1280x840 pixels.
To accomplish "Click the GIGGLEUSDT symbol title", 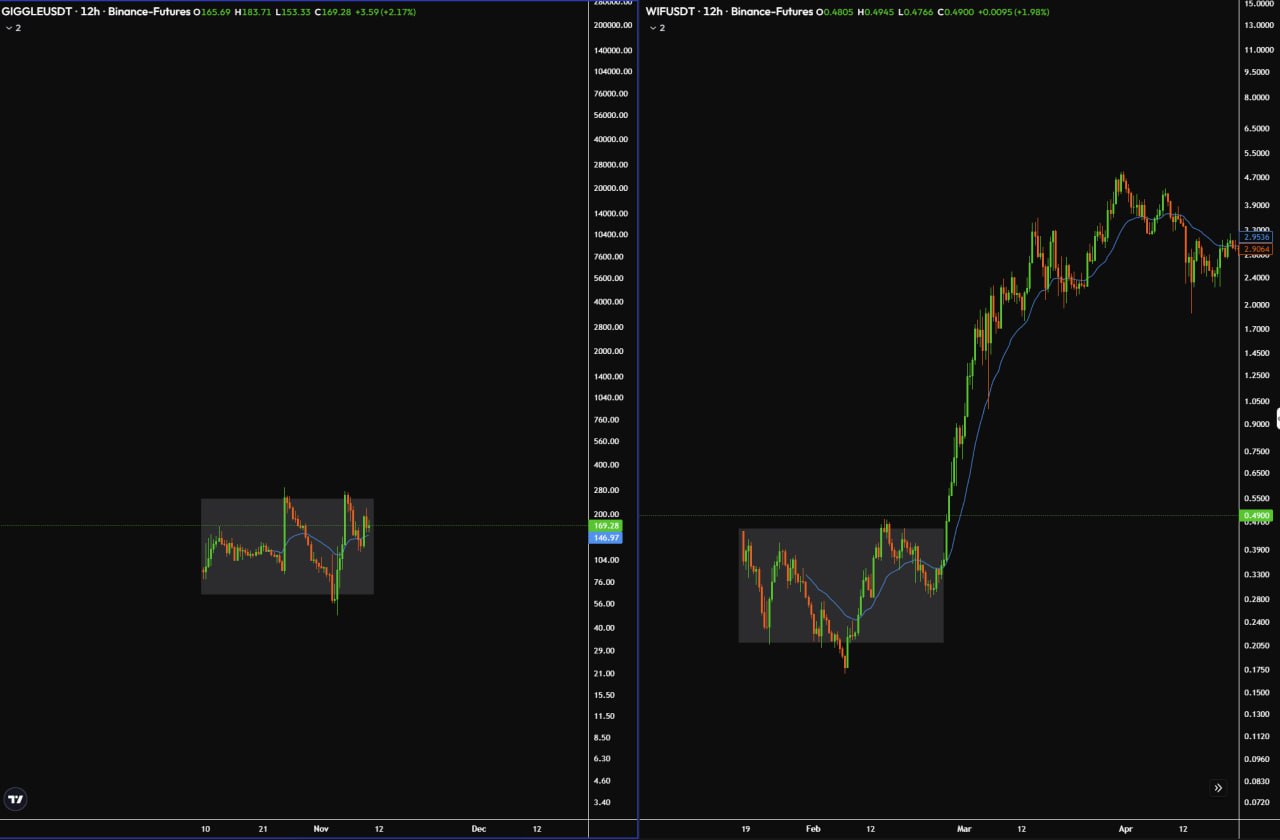I will tap(34, 12).
